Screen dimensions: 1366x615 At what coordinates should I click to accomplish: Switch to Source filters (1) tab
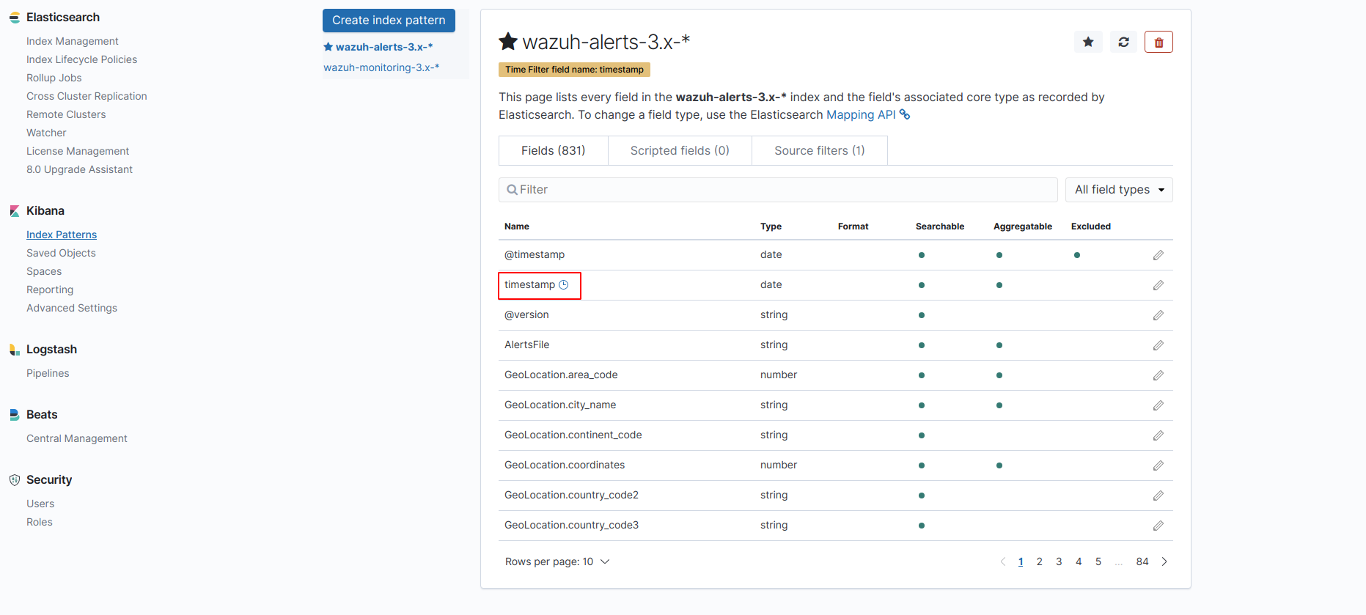[x=819, y=151]
